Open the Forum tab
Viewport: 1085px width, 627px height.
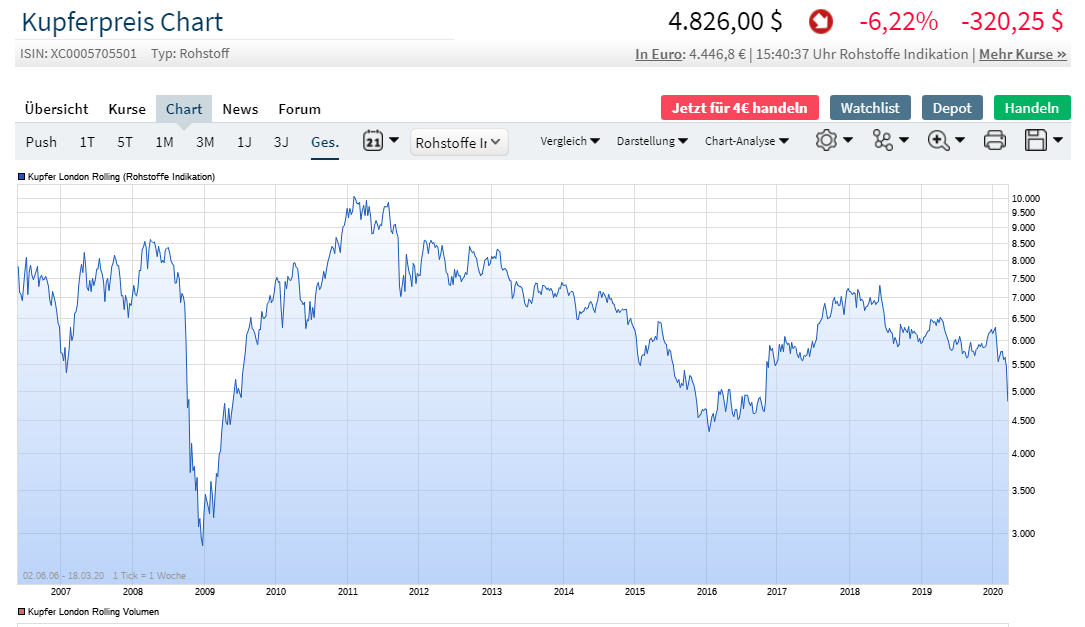click(x=299, y=109)
